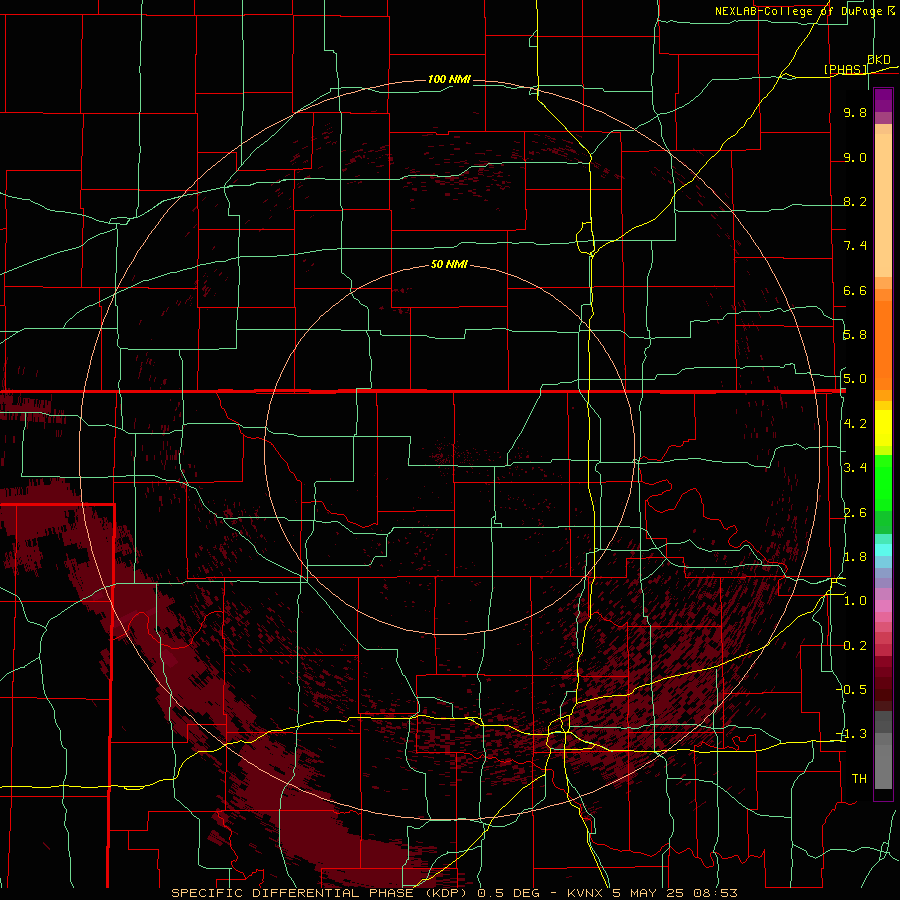
Task: Click the Specific Differential Phase KVNX caption
Action: 454,893
